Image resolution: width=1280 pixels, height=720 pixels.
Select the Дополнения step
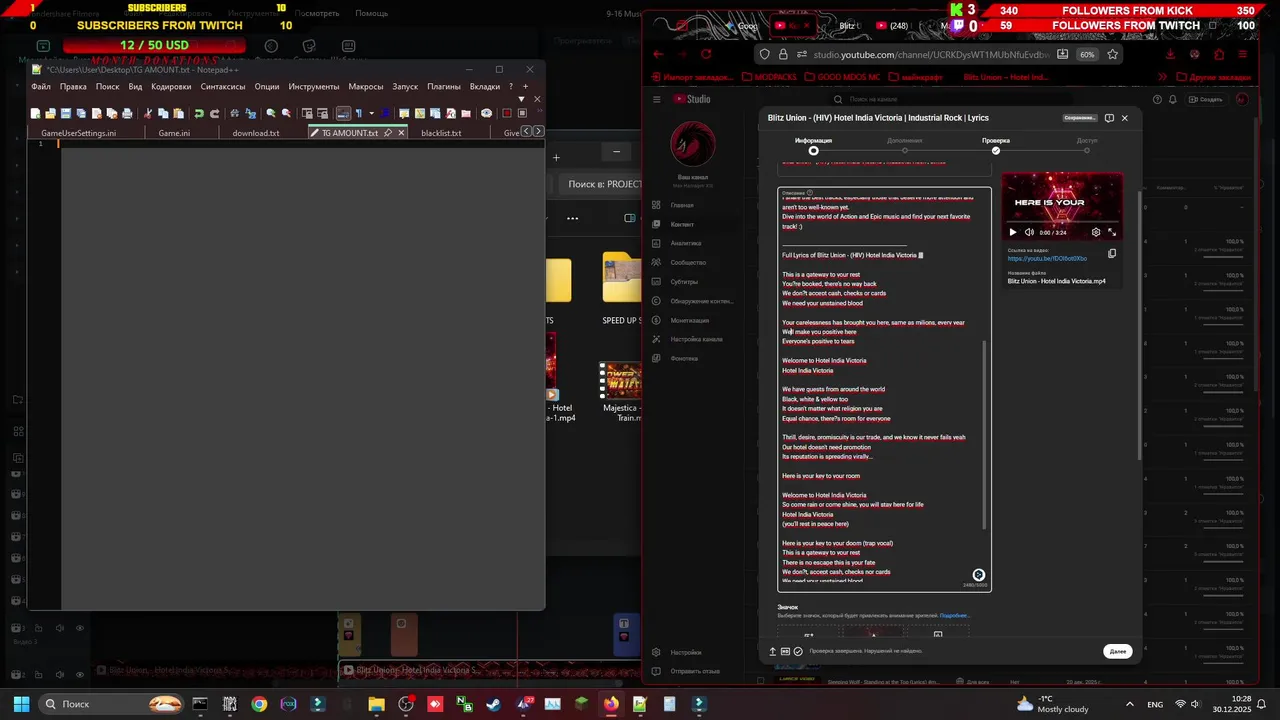point(905,145)
